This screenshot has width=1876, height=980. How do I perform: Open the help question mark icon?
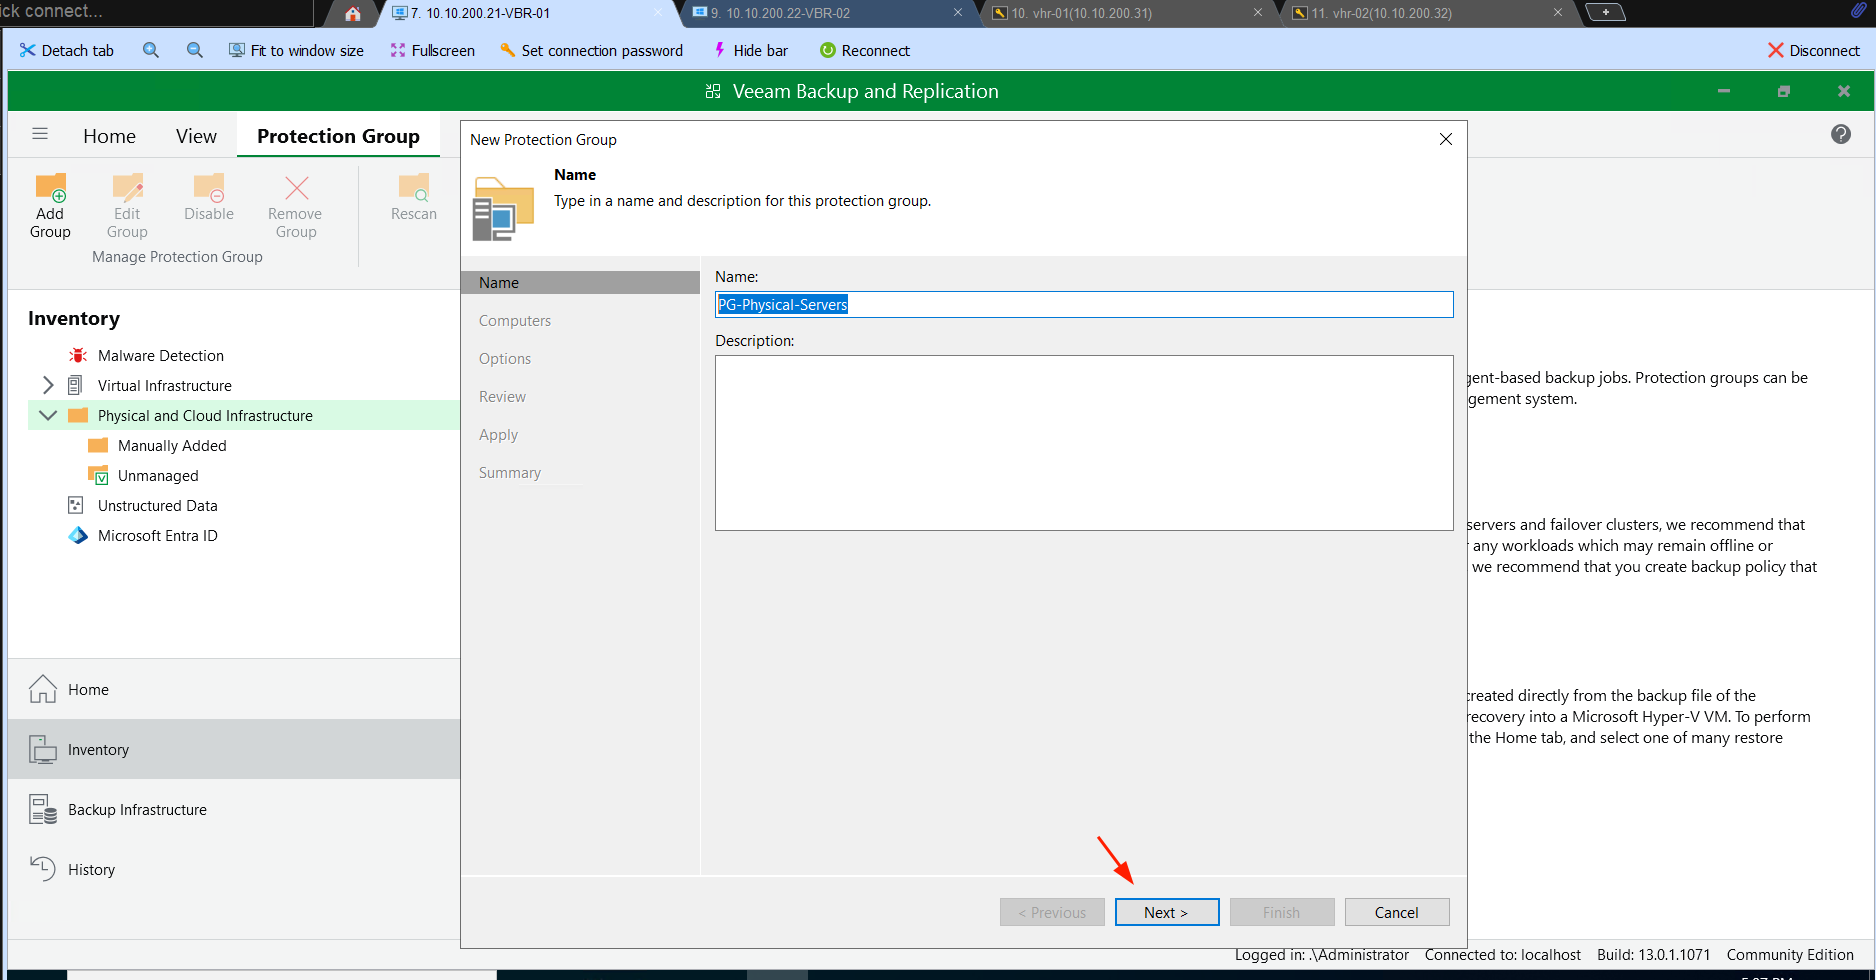point(1841,134)
